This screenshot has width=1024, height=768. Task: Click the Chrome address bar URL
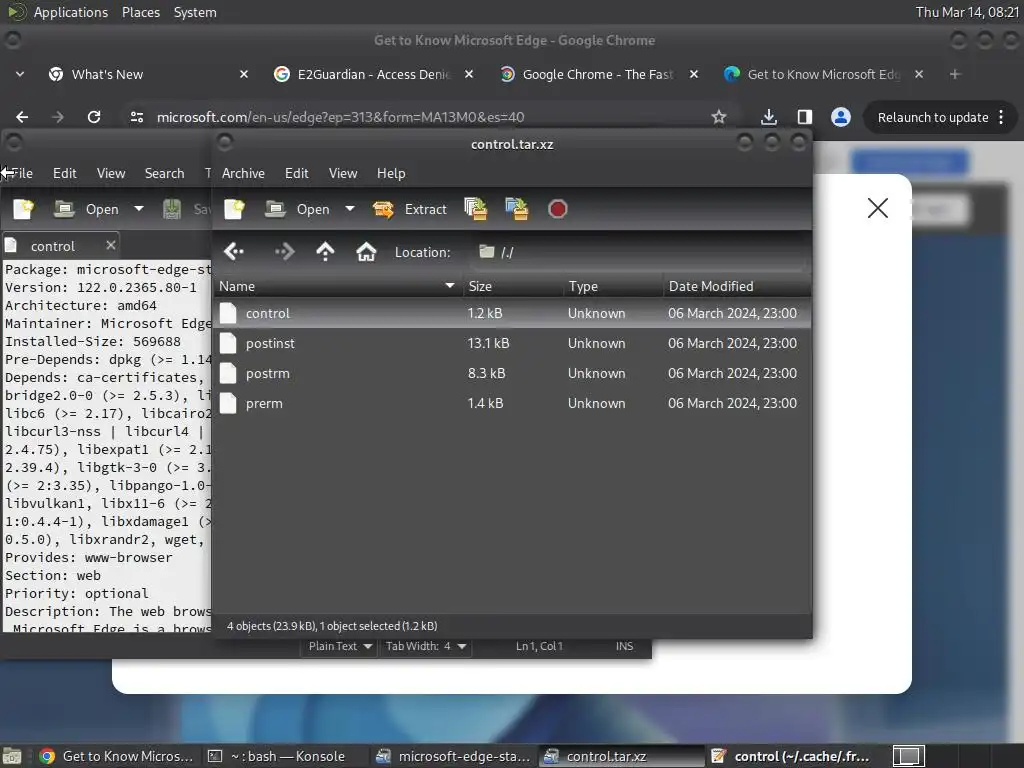(x=340, y=117)
